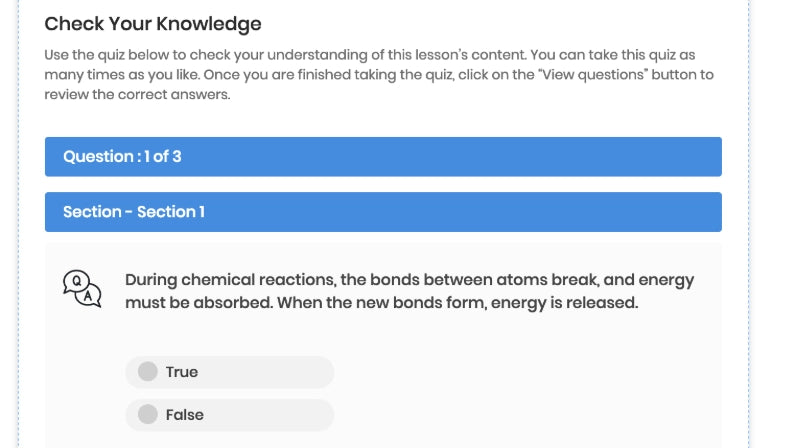Click the "Q" bubble in the quiz icon
The image size is (795, 448).
(x=76, y=281)
